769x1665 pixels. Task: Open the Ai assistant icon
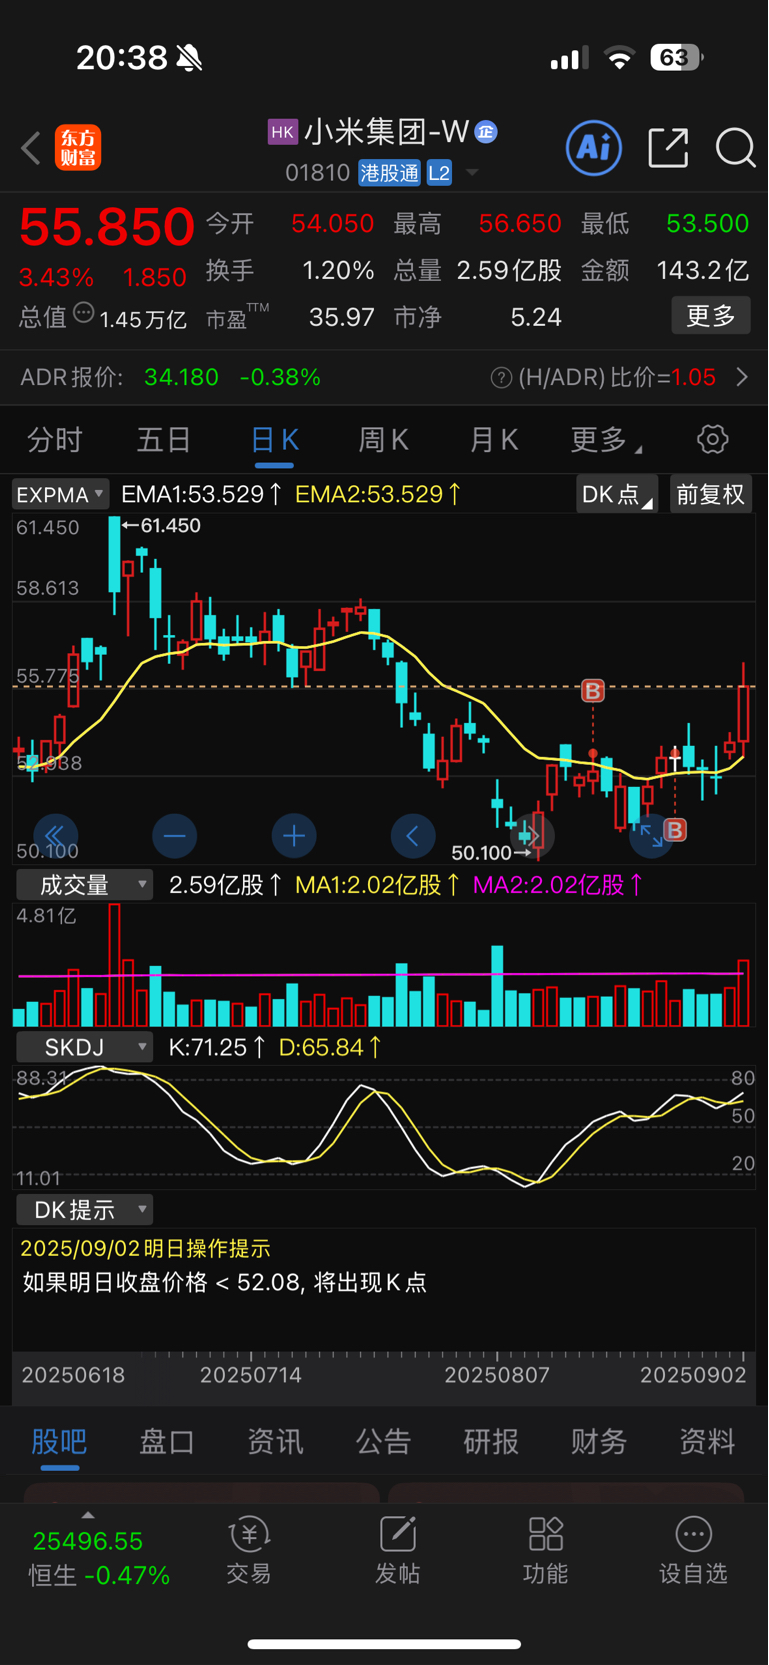click(x=594, y=148)
